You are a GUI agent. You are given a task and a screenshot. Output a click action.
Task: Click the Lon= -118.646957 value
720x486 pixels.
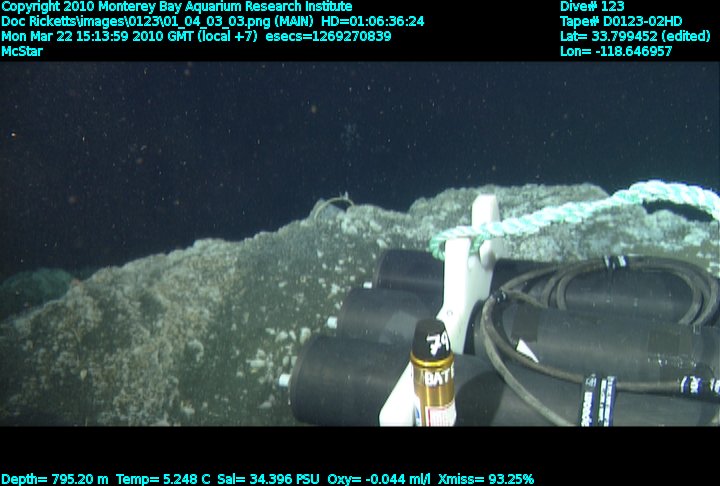616,51
